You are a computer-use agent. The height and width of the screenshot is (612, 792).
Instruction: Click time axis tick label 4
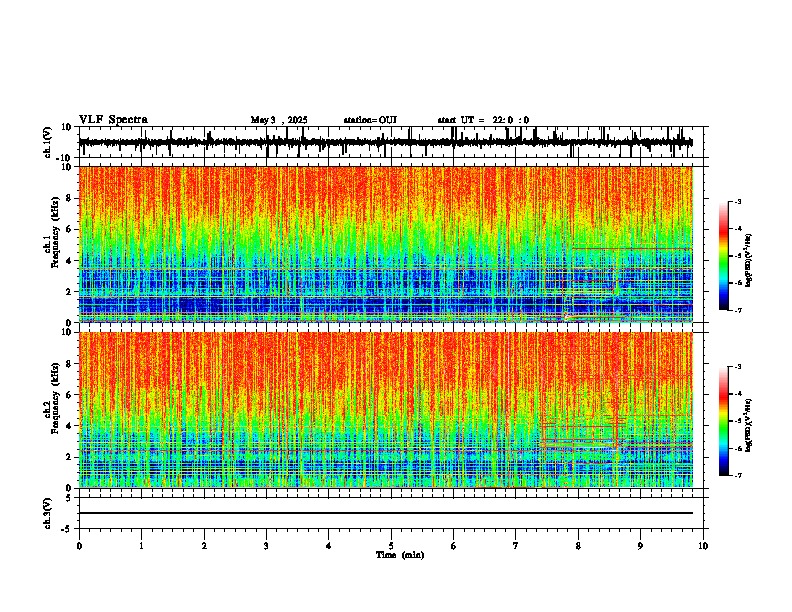[x=329, y=546]
